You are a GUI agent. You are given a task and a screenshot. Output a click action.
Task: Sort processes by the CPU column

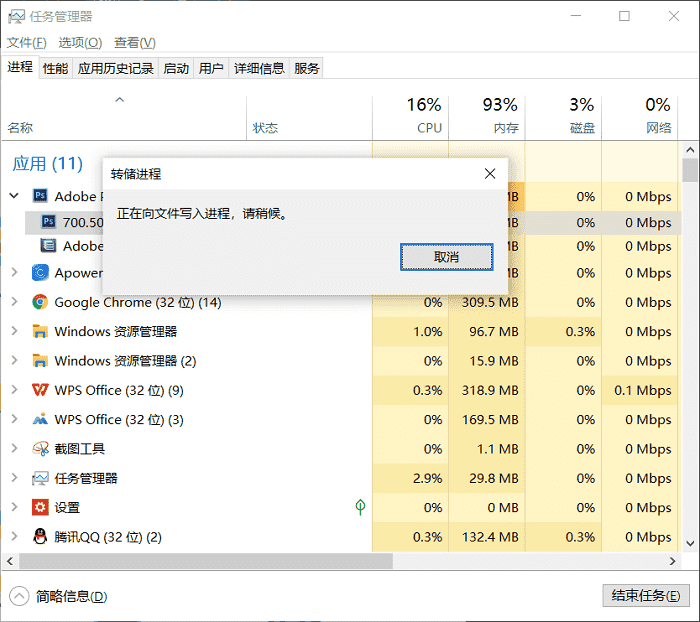pyautogui.click(x=411, y=118)
